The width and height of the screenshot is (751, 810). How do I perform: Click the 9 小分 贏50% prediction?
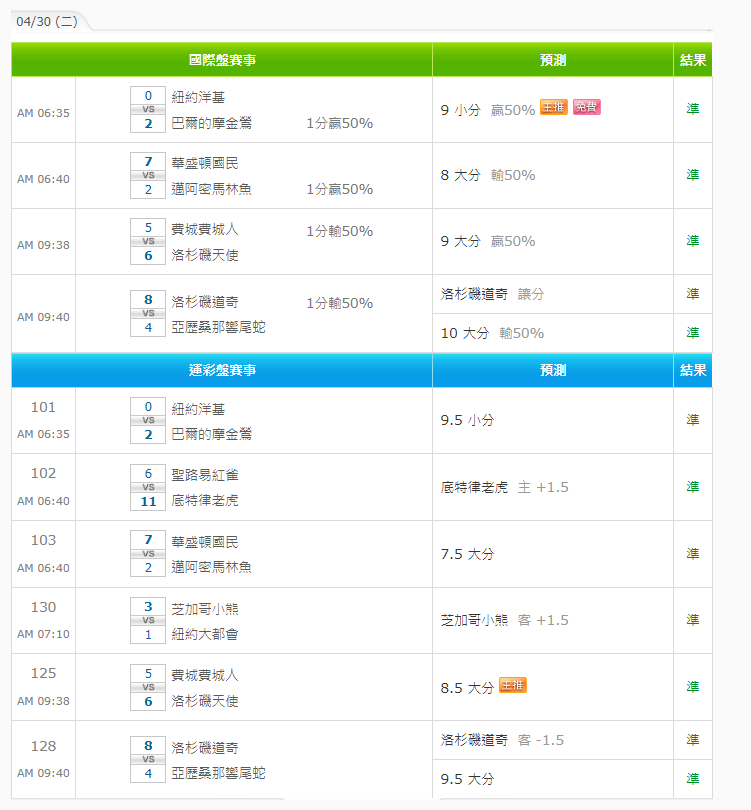click(488, 110)
